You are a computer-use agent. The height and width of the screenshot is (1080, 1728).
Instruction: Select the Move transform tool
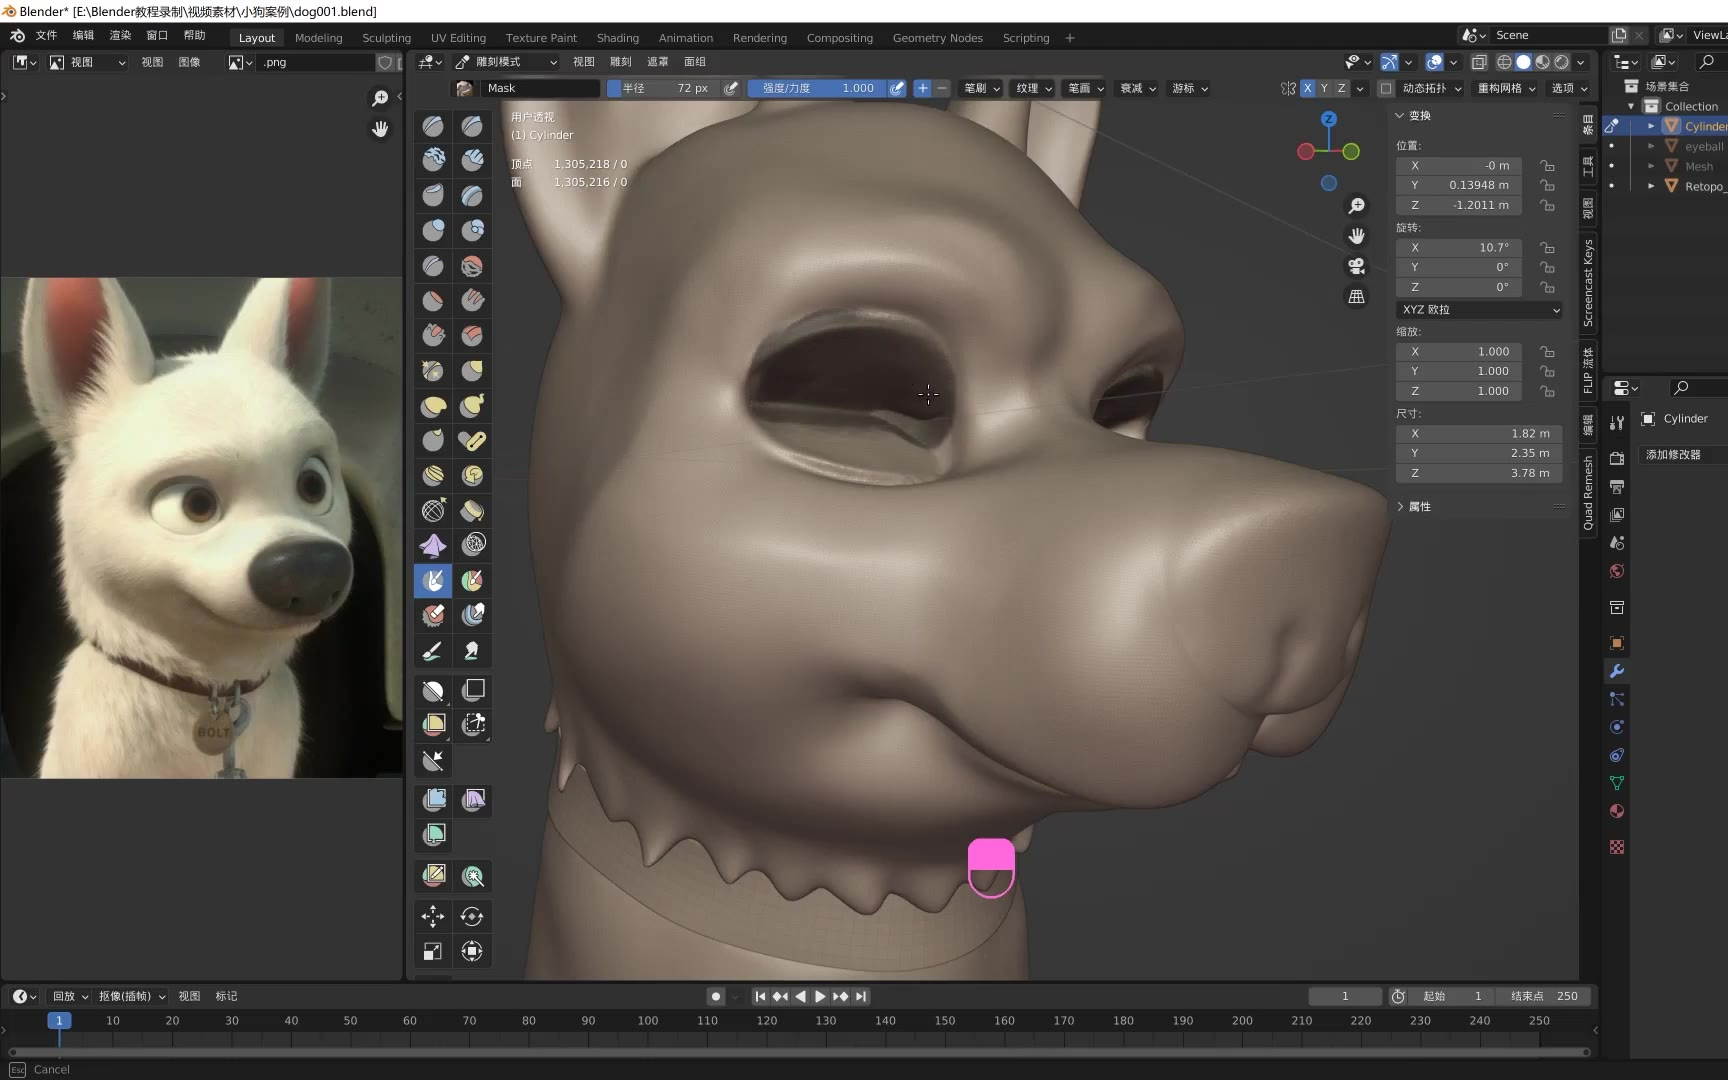433,916
